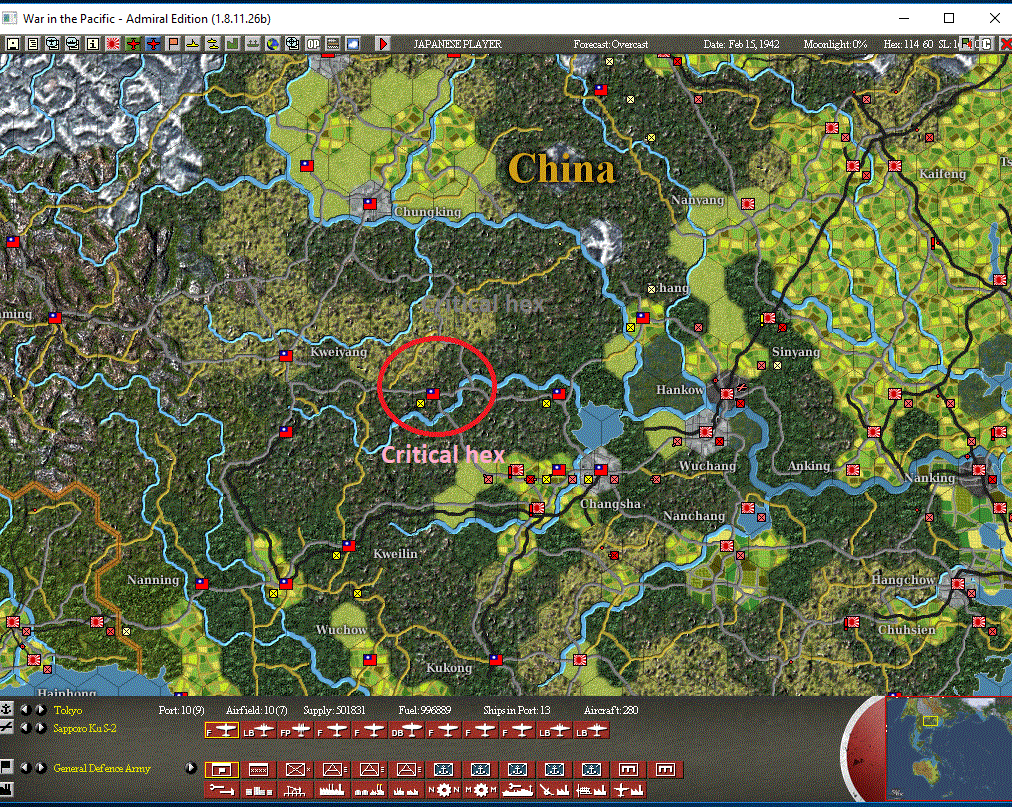
Task: Click the Japanese unit flag at Hankow
Action: pyautogui.click(x=727, y=393)
